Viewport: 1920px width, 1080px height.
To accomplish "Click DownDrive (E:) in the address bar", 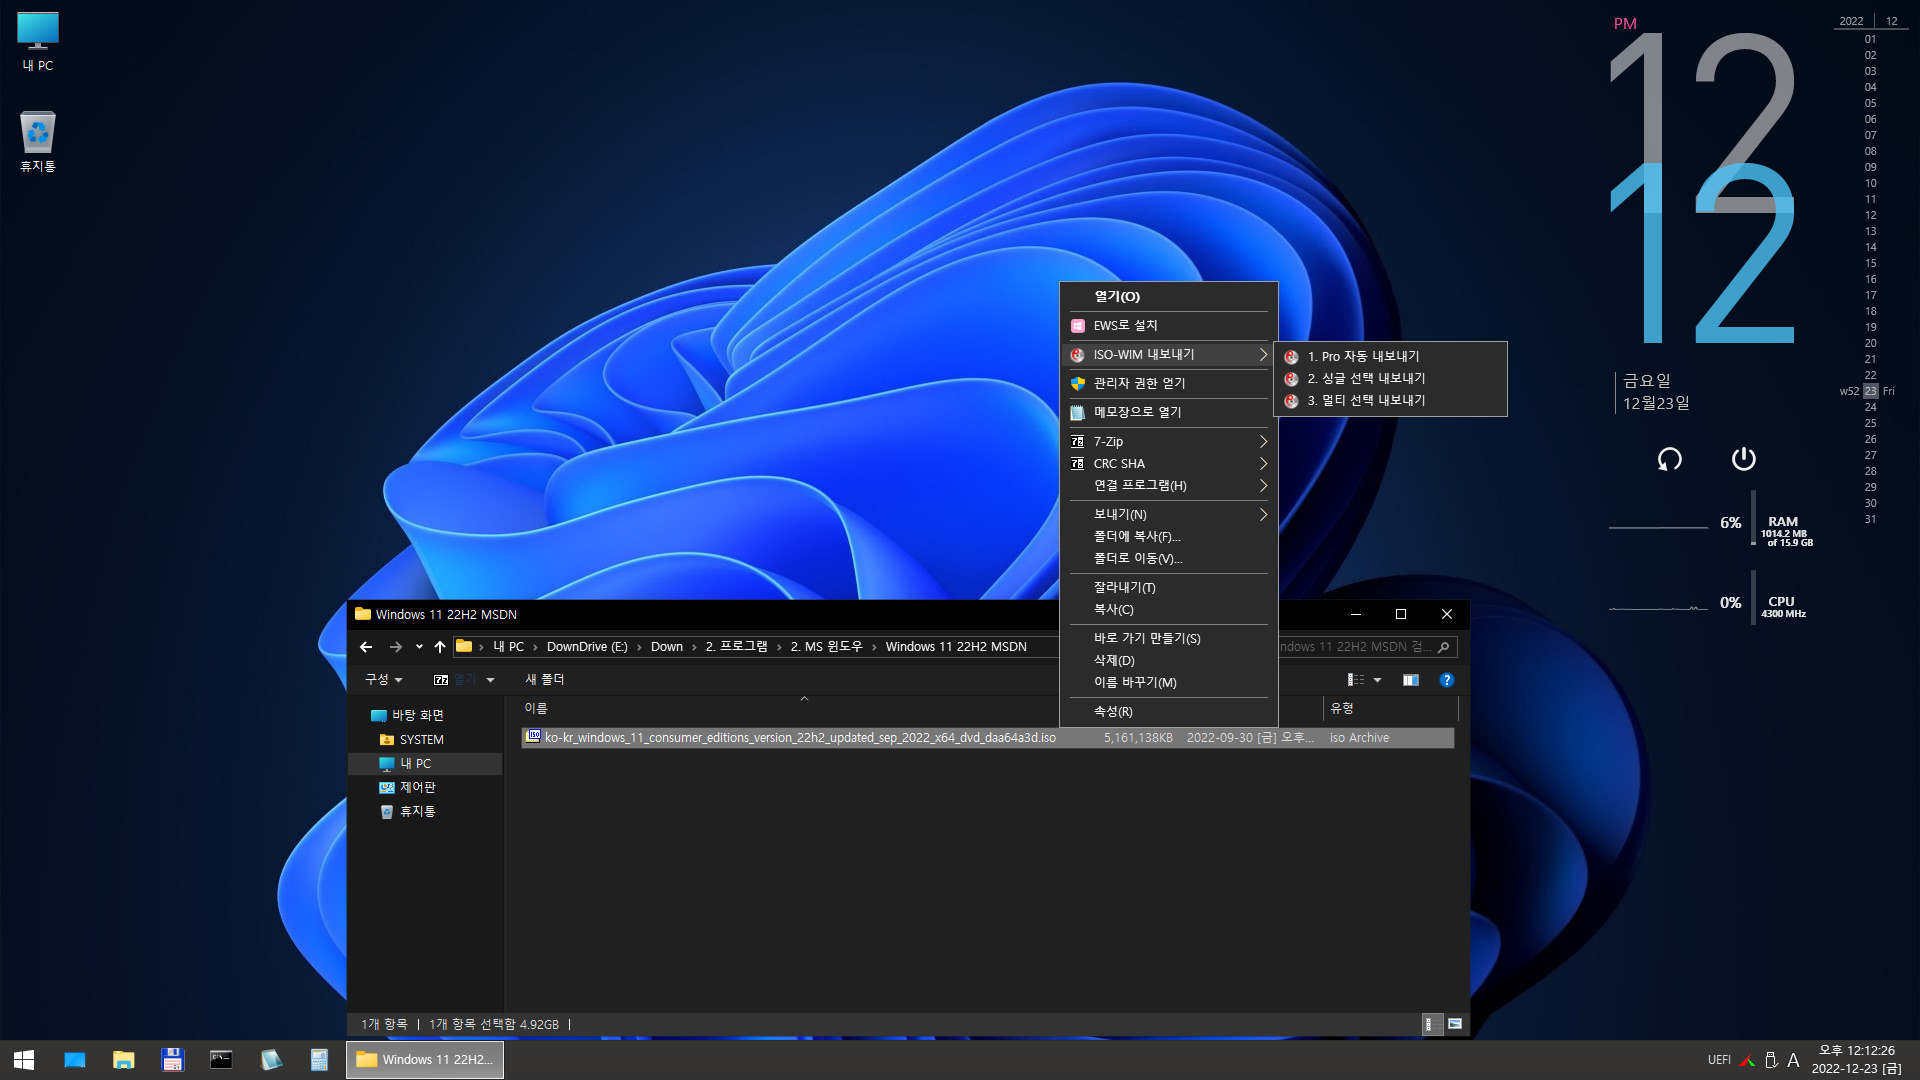I will coord(587,647).
